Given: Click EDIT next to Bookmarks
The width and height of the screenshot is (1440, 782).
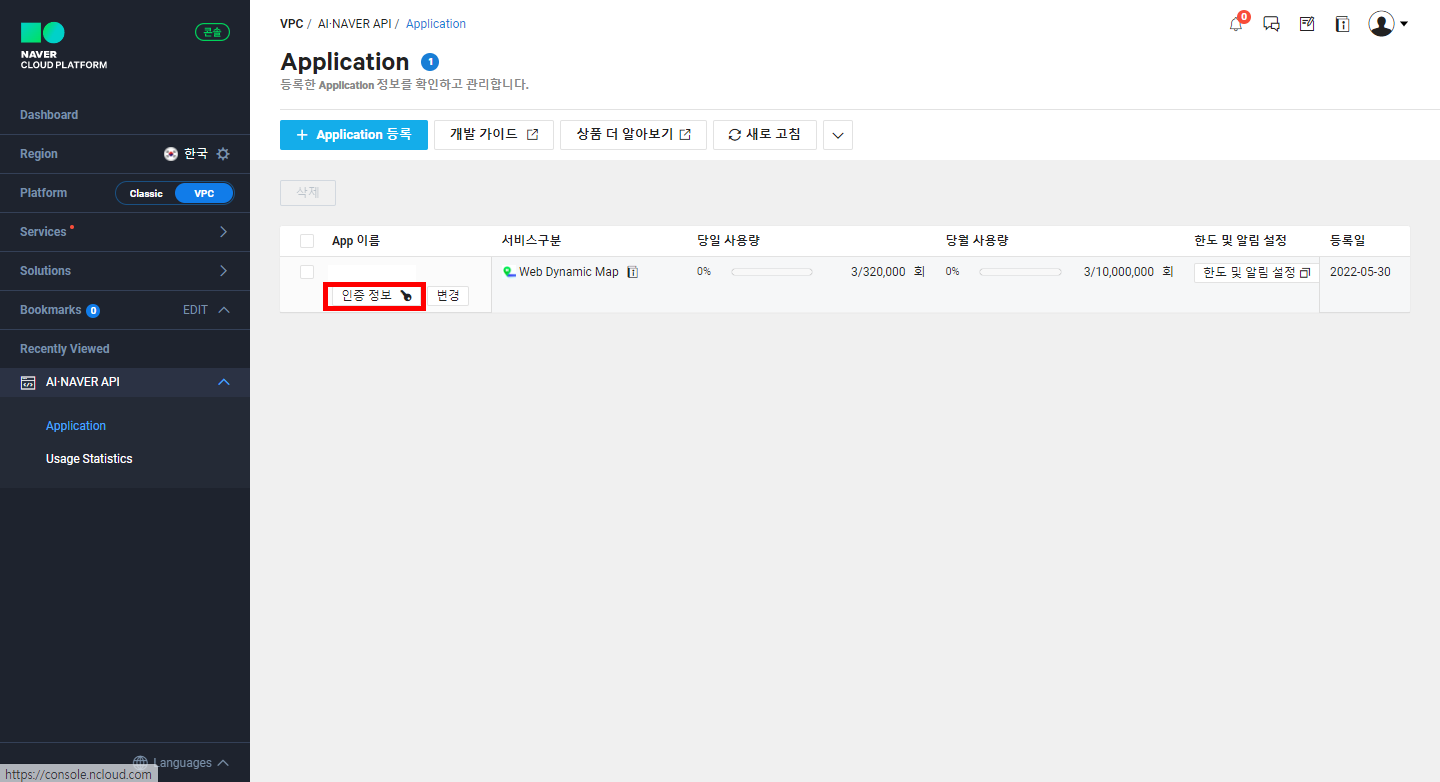Looking at the screenshot, I should [195, 310].
